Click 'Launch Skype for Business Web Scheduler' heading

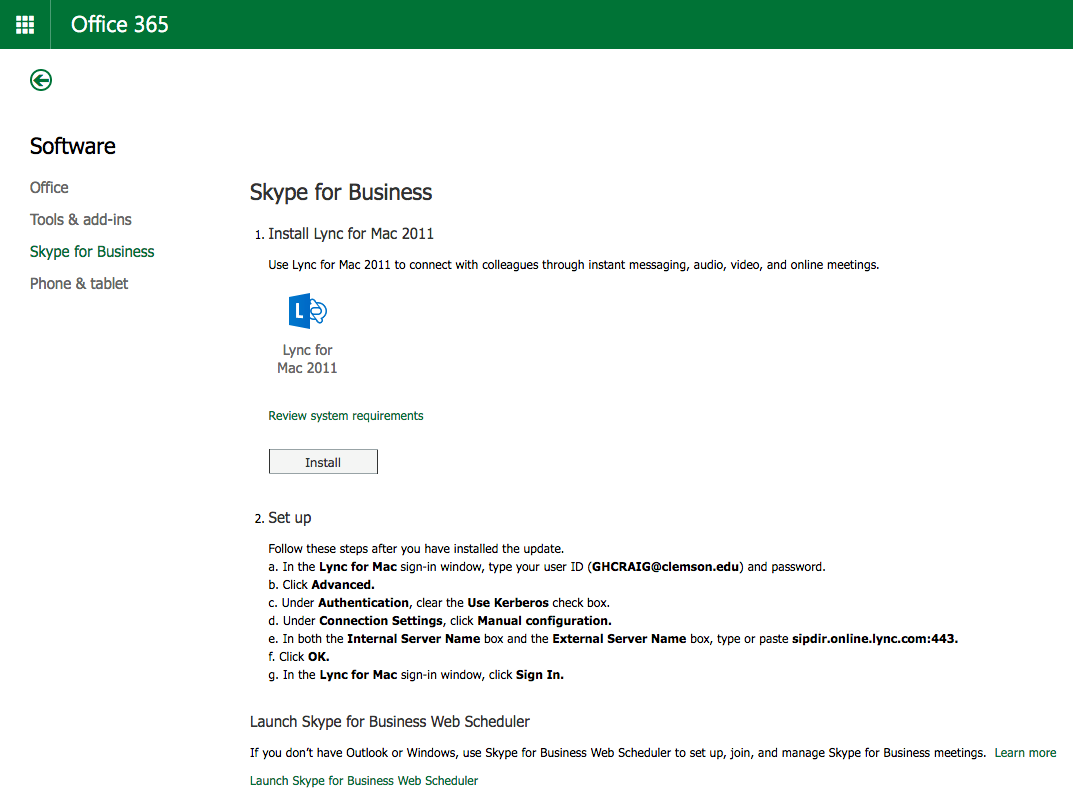pos(389,722)
